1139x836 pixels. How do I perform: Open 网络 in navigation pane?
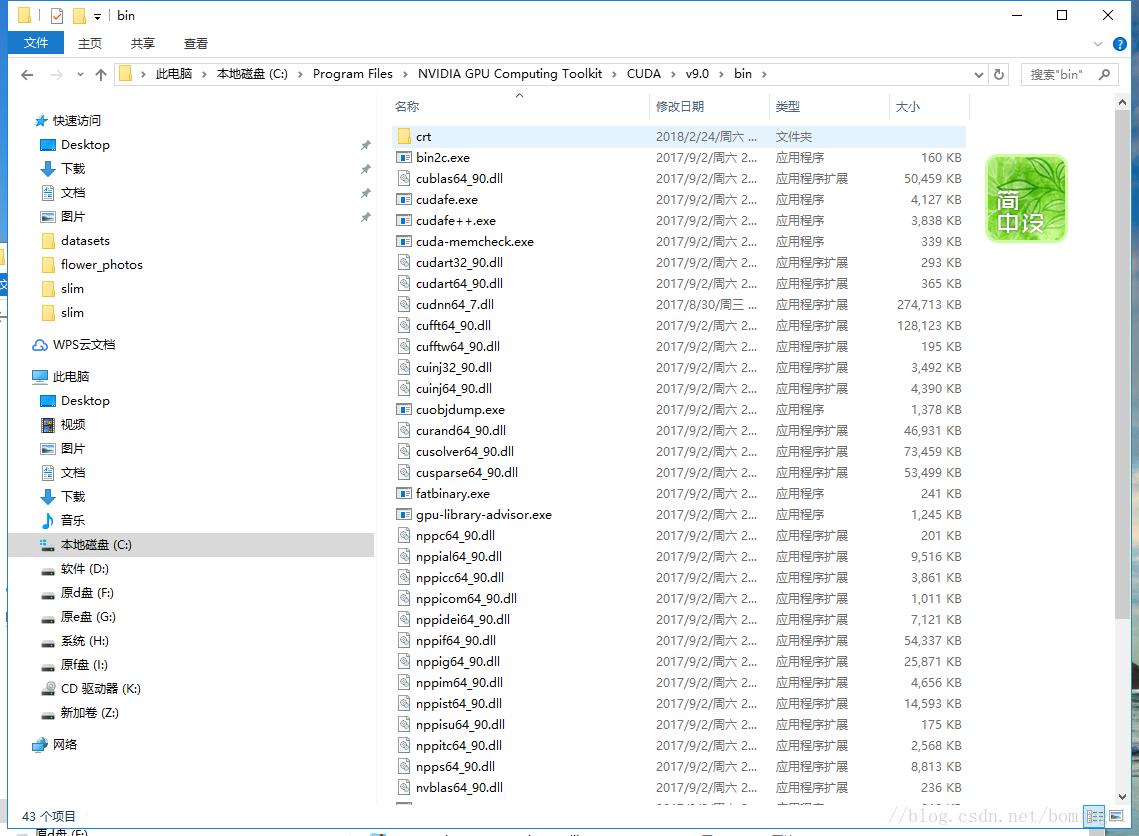pyautogui.click(x=65, y=744)
